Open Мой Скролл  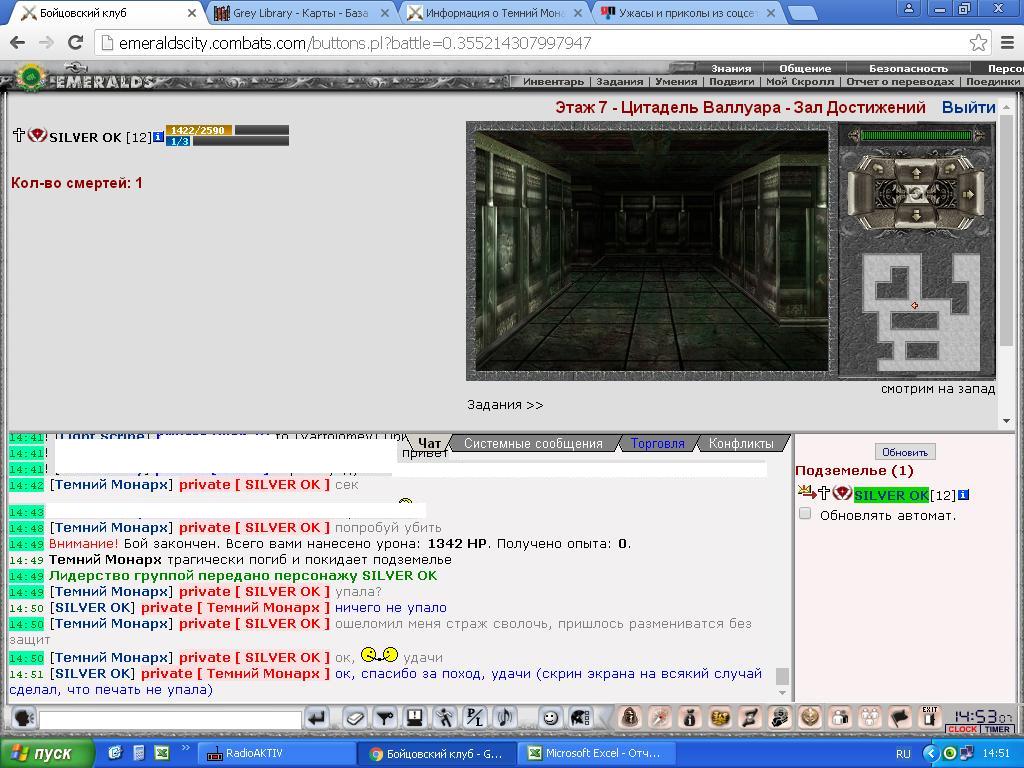point(800,82)
